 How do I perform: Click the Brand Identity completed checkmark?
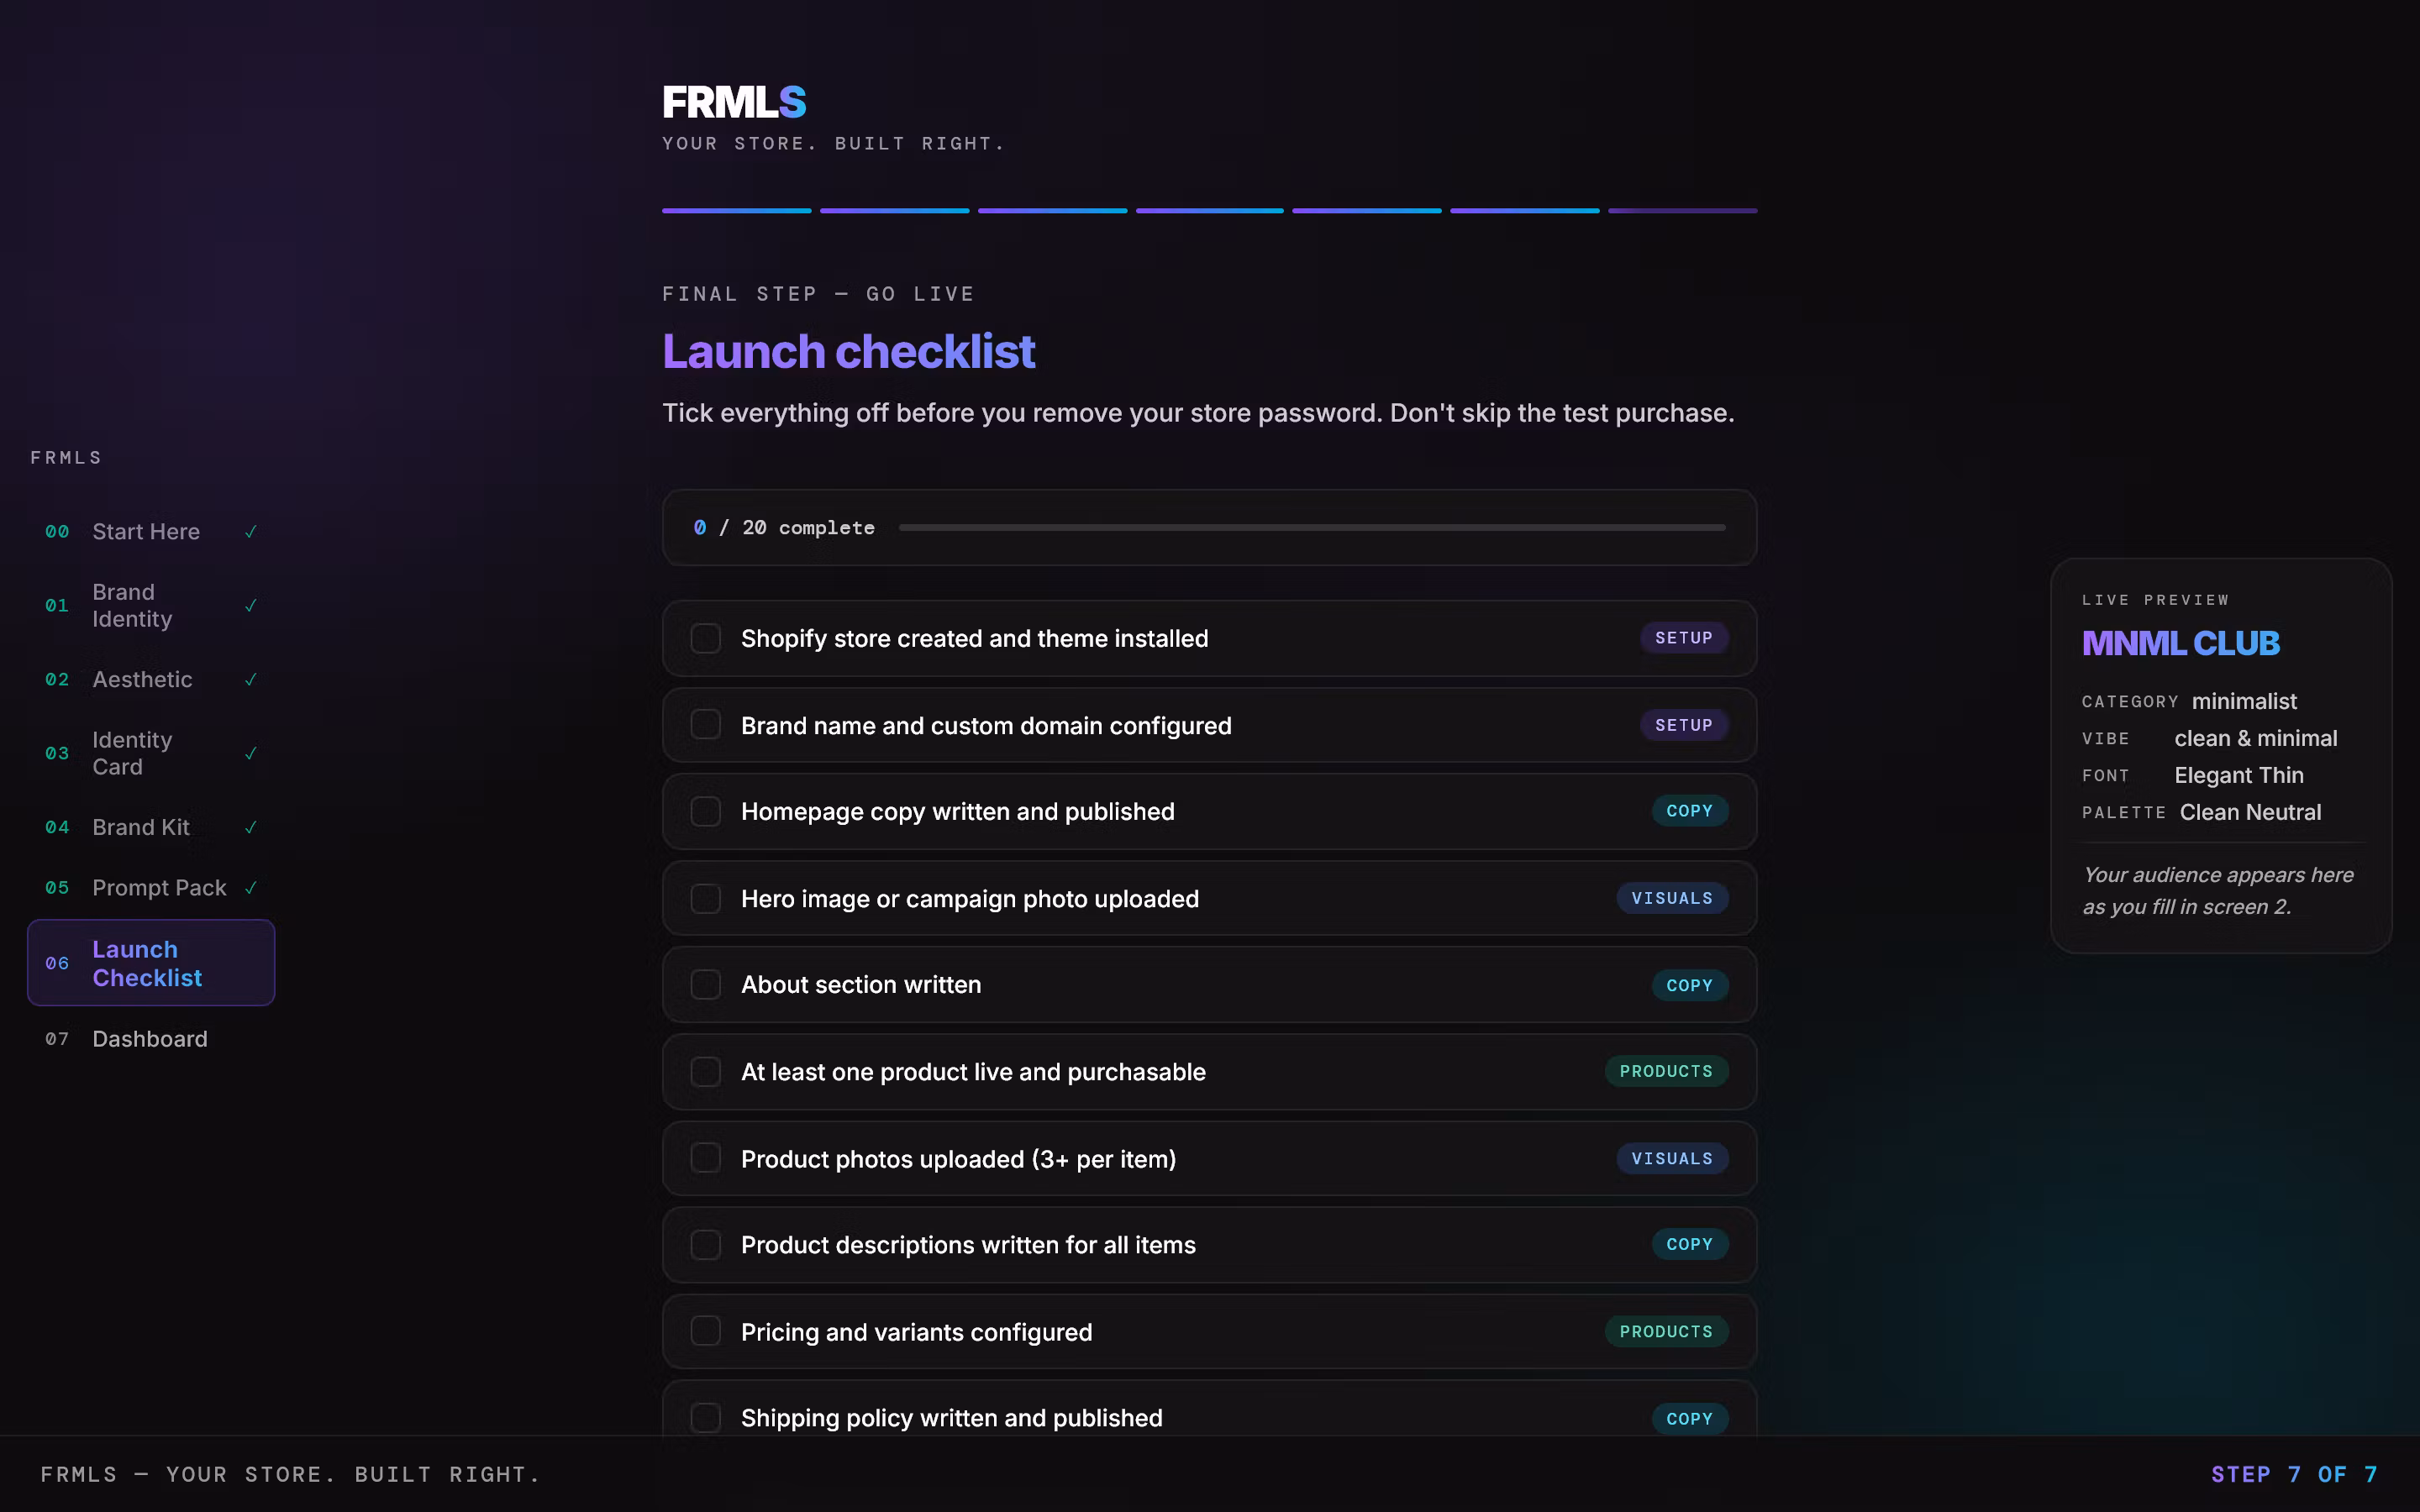click(251, 606)
